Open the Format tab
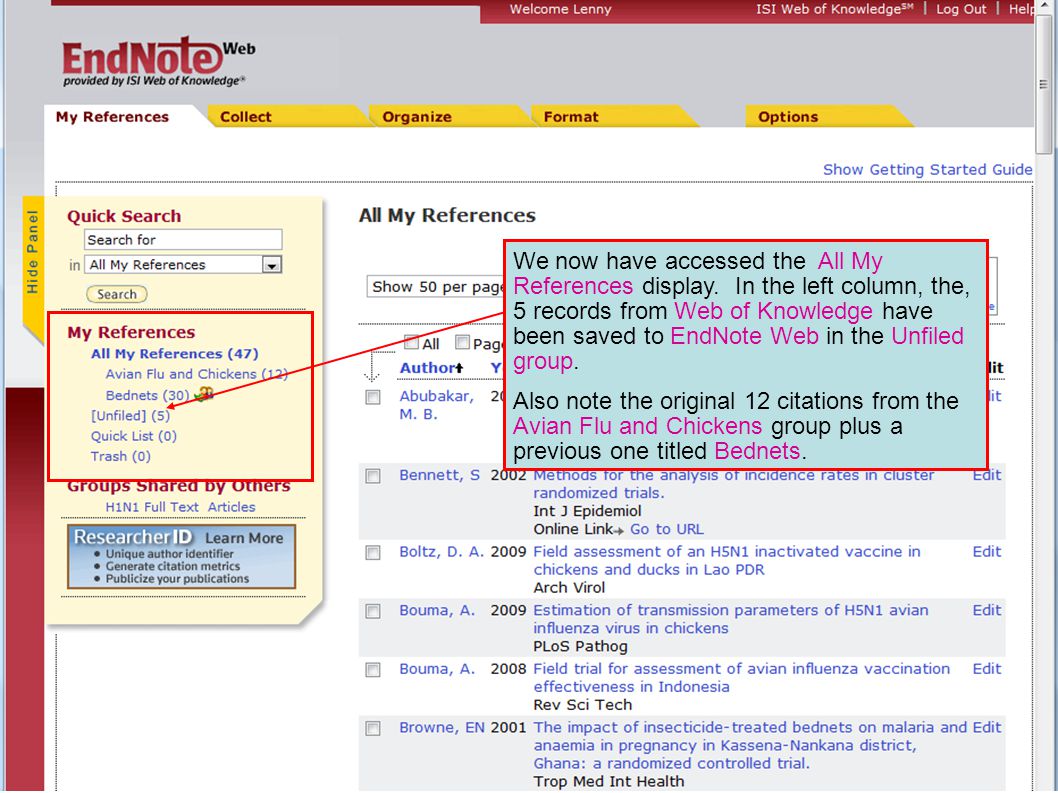The height and width of the screenshot is (793, 1058). (571, 117)
